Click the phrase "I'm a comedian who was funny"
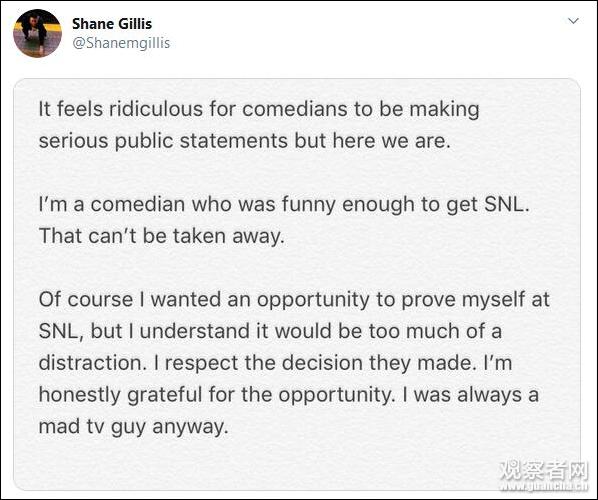Screen dimensions: 598x500 pos(188,204)
